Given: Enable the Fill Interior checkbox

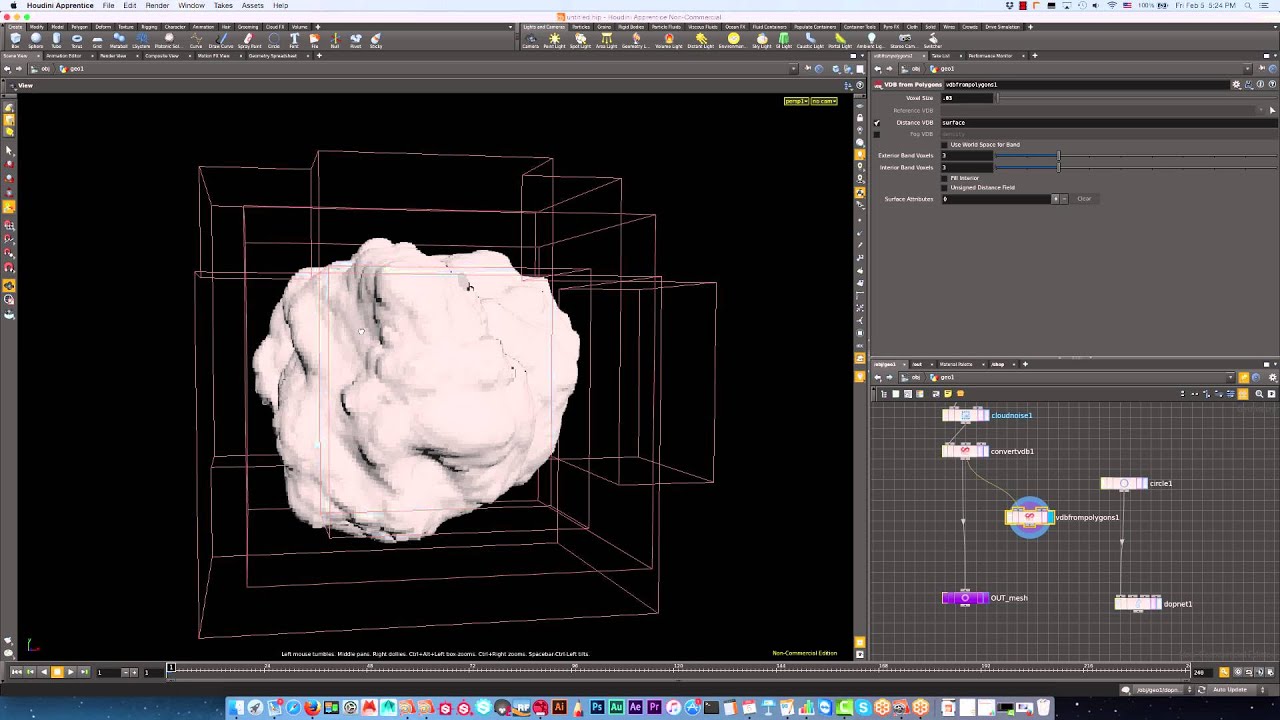Looking at the screenshot, I should (945, 178).
